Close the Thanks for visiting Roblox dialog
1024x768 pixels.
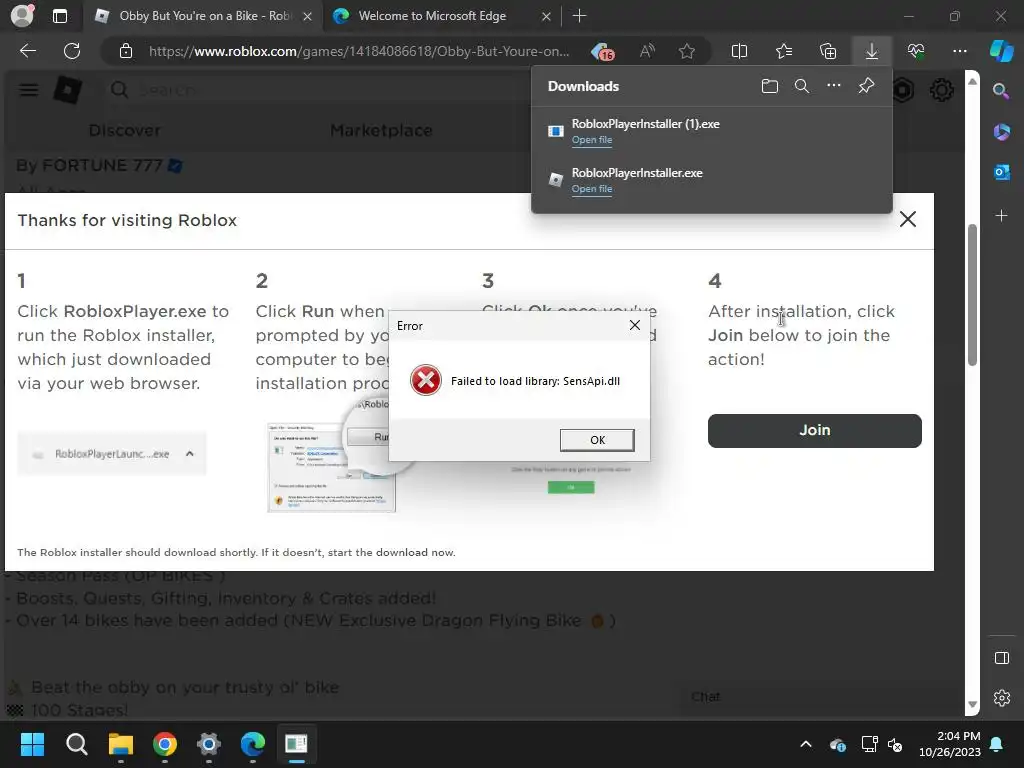pos(908,219)
